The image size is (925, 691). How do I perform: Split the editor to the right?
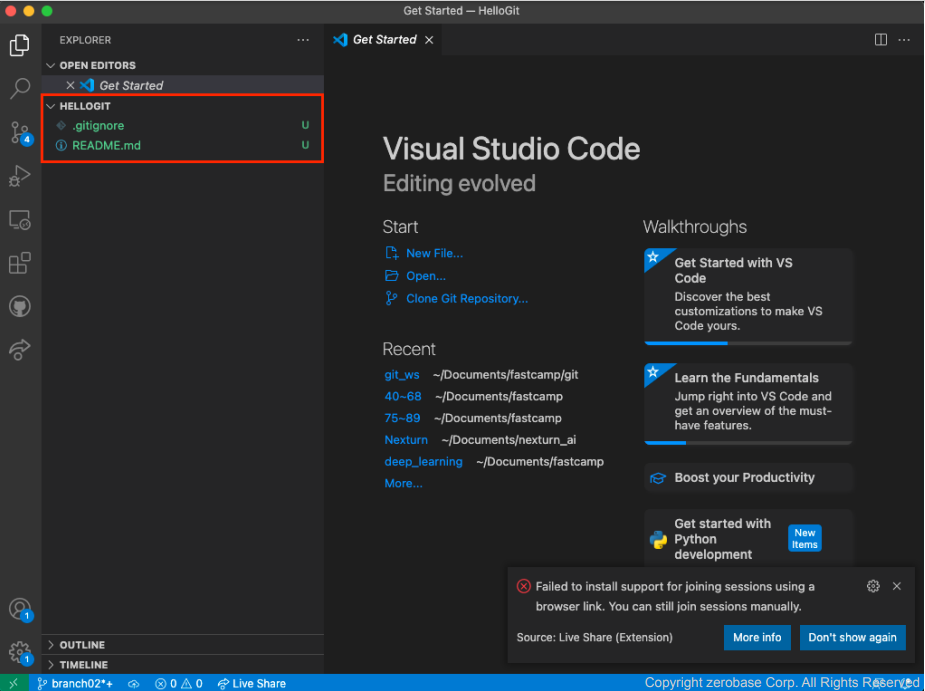(880, 40)
